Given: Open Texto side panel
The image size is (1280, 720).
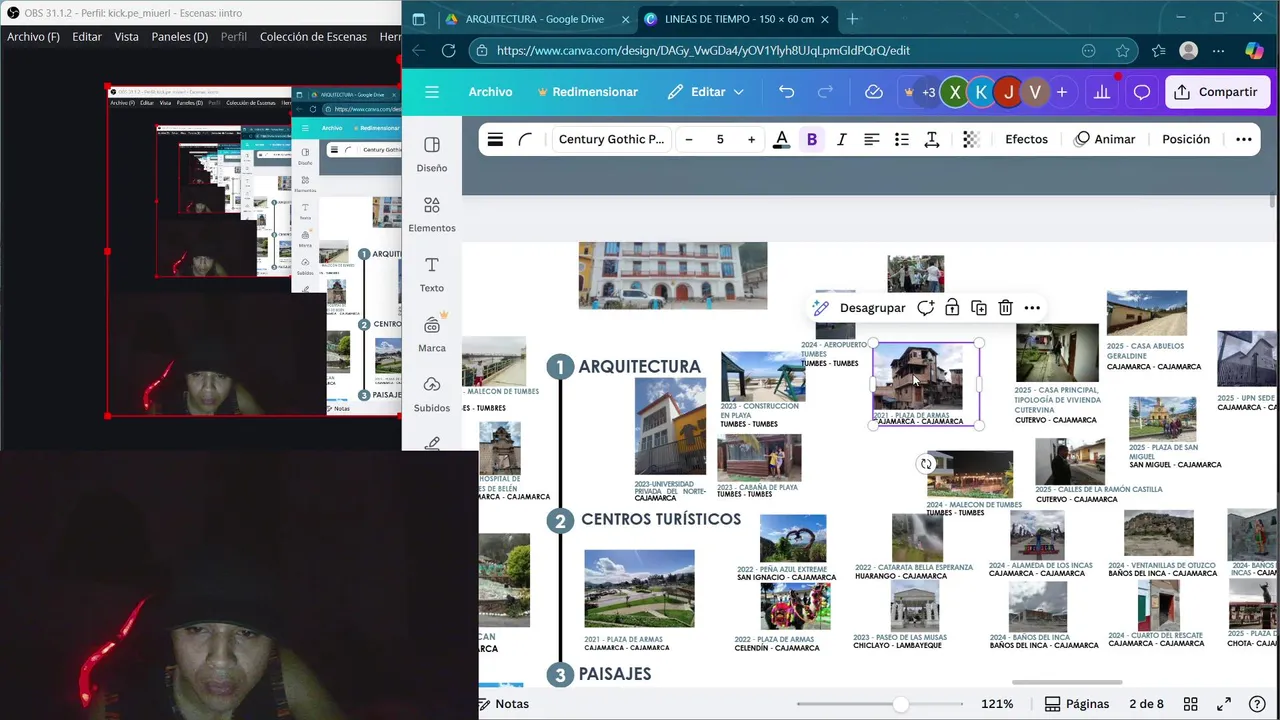Looking at the screenshot, I should click(x=432, y=274).
